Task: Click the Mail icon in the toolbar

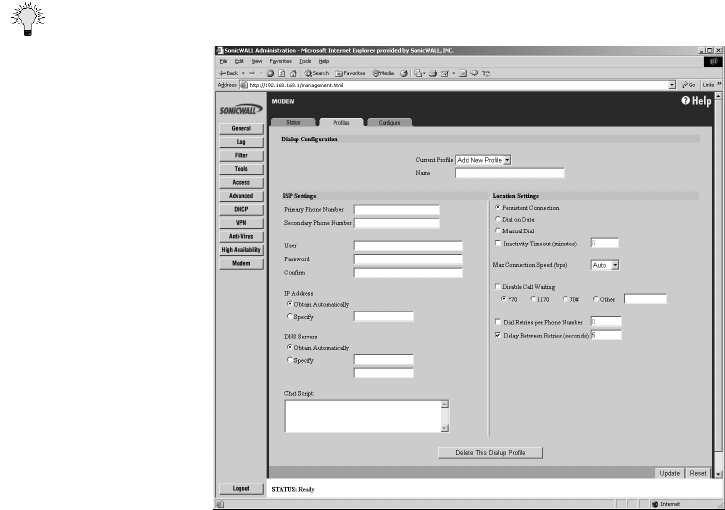Action: pos(418,73)
